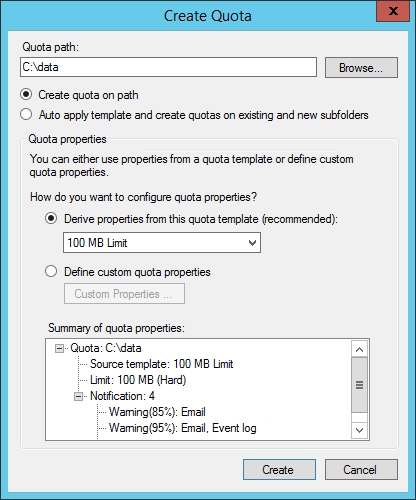Collapse the Quota: C:\data tree node
This screenshot has height=500, width=416.
point(59,349)
